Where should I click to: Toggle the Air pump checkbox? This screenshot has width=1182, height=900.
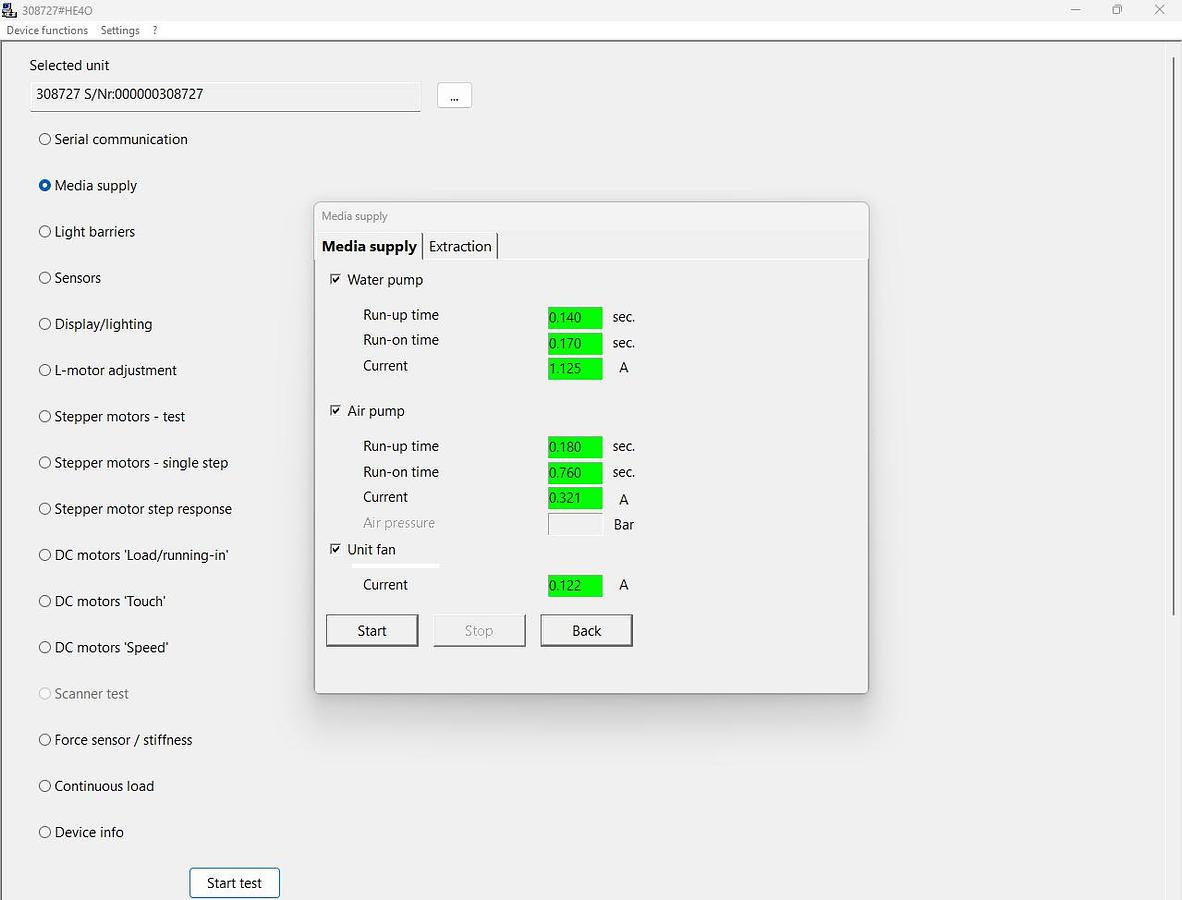(x=336, y=411)
